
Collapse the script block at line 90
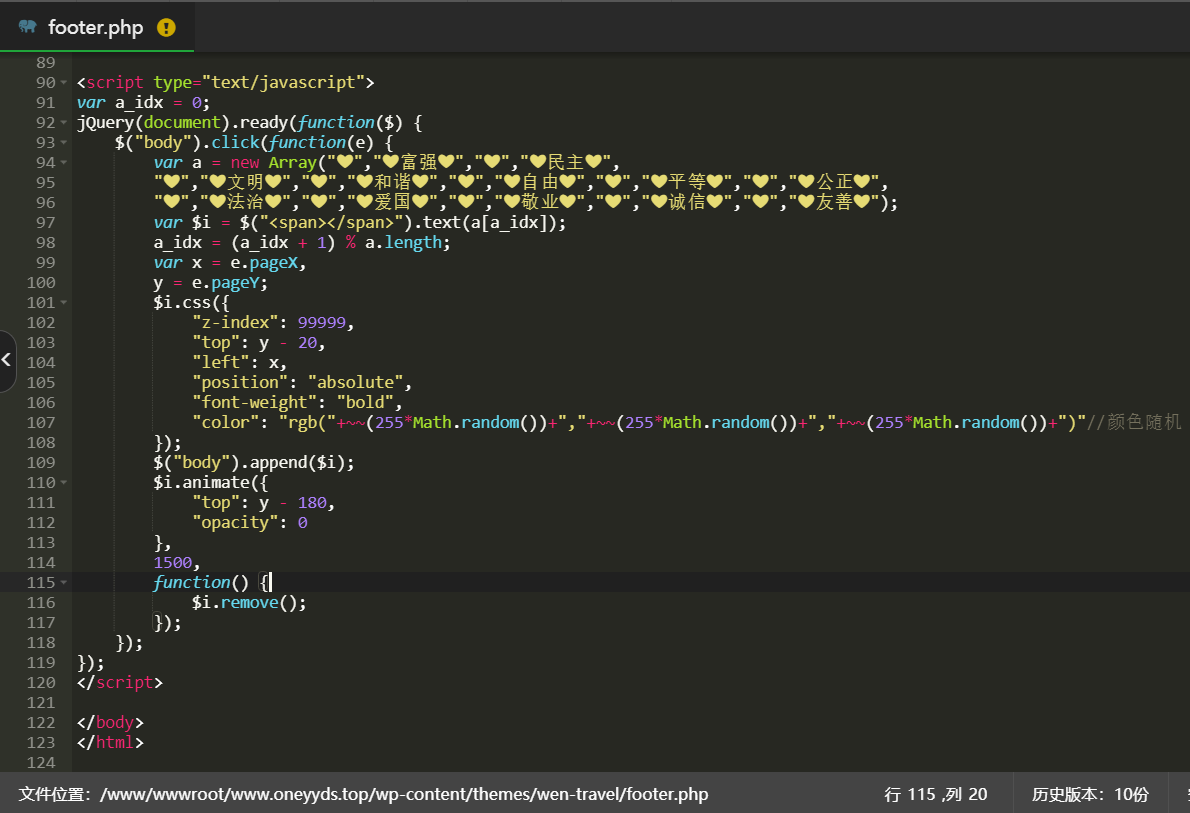tap(64, 82)
